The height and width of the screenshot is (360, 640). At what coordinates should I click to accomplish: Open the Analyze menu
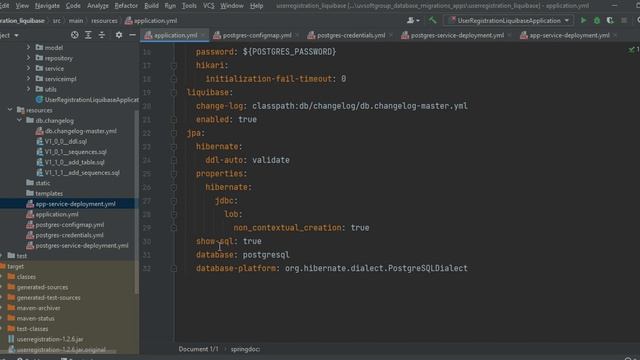click(98, 6)
